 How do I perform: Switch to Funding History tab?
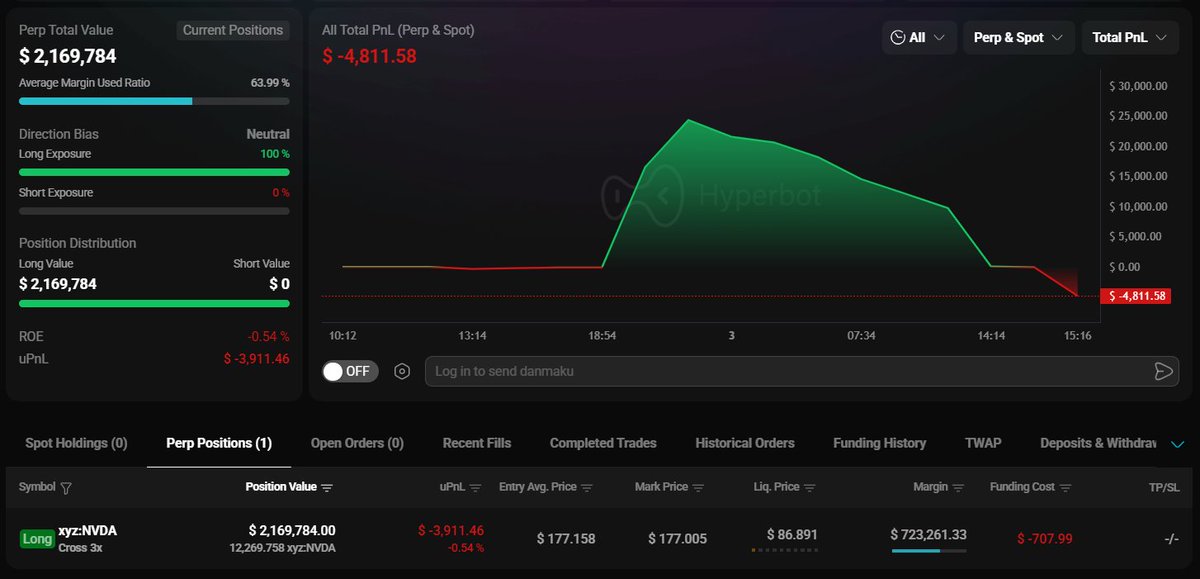(x=880, y=443)
